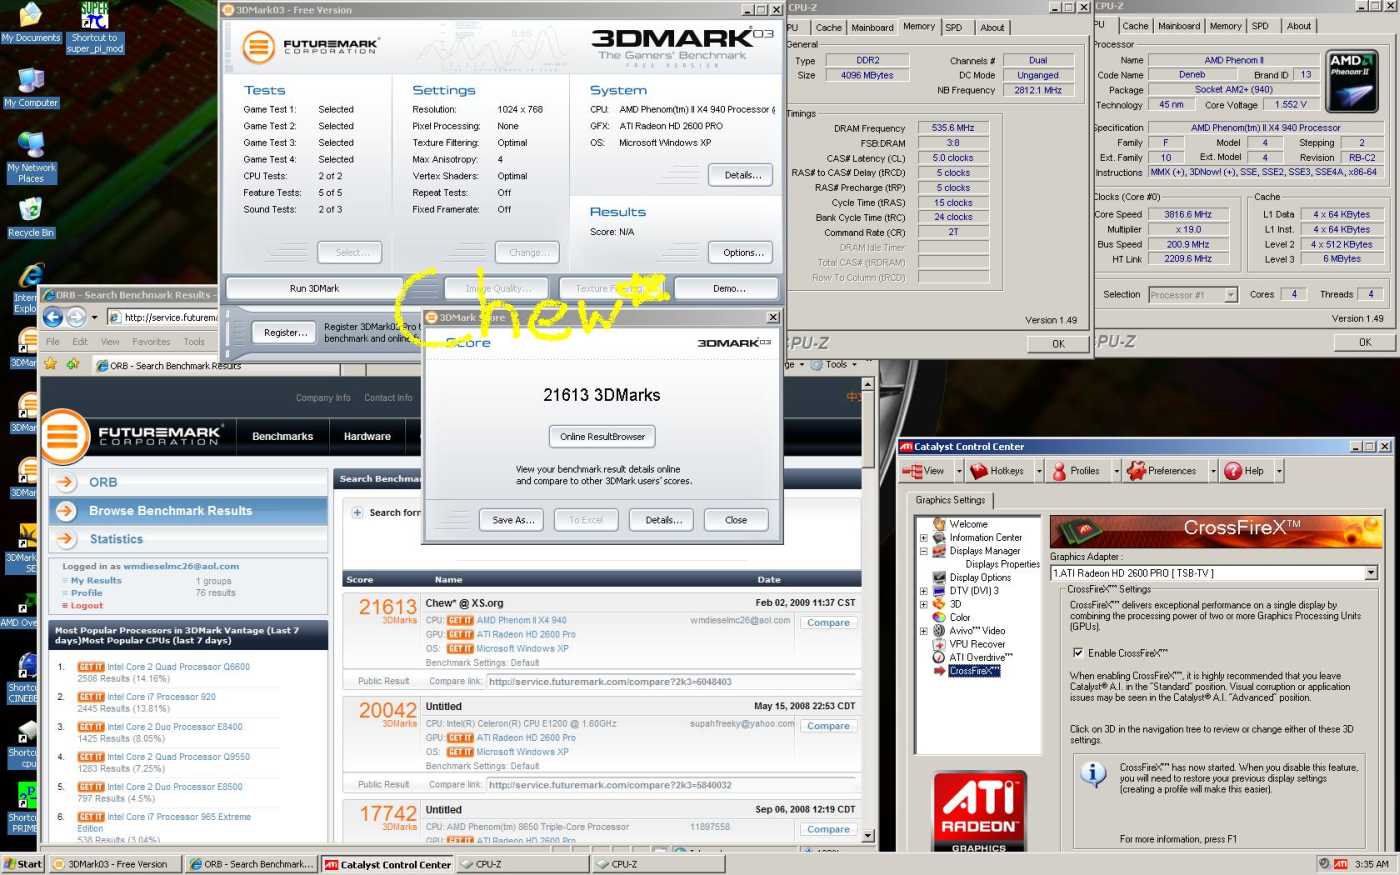This screenshot has width=1400, height=875.
Task: Click Compare button for the 20042 result
Action: [x=828, y=726]
